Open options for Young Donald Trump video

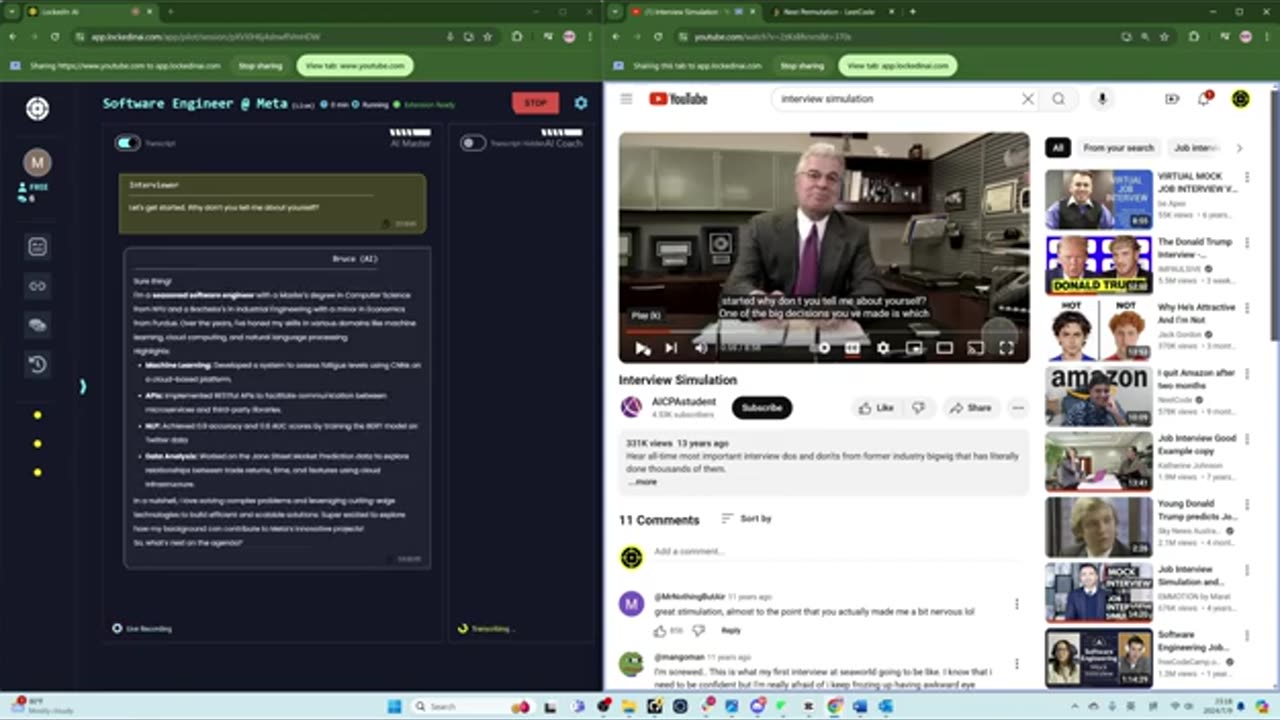point(1247,506)
